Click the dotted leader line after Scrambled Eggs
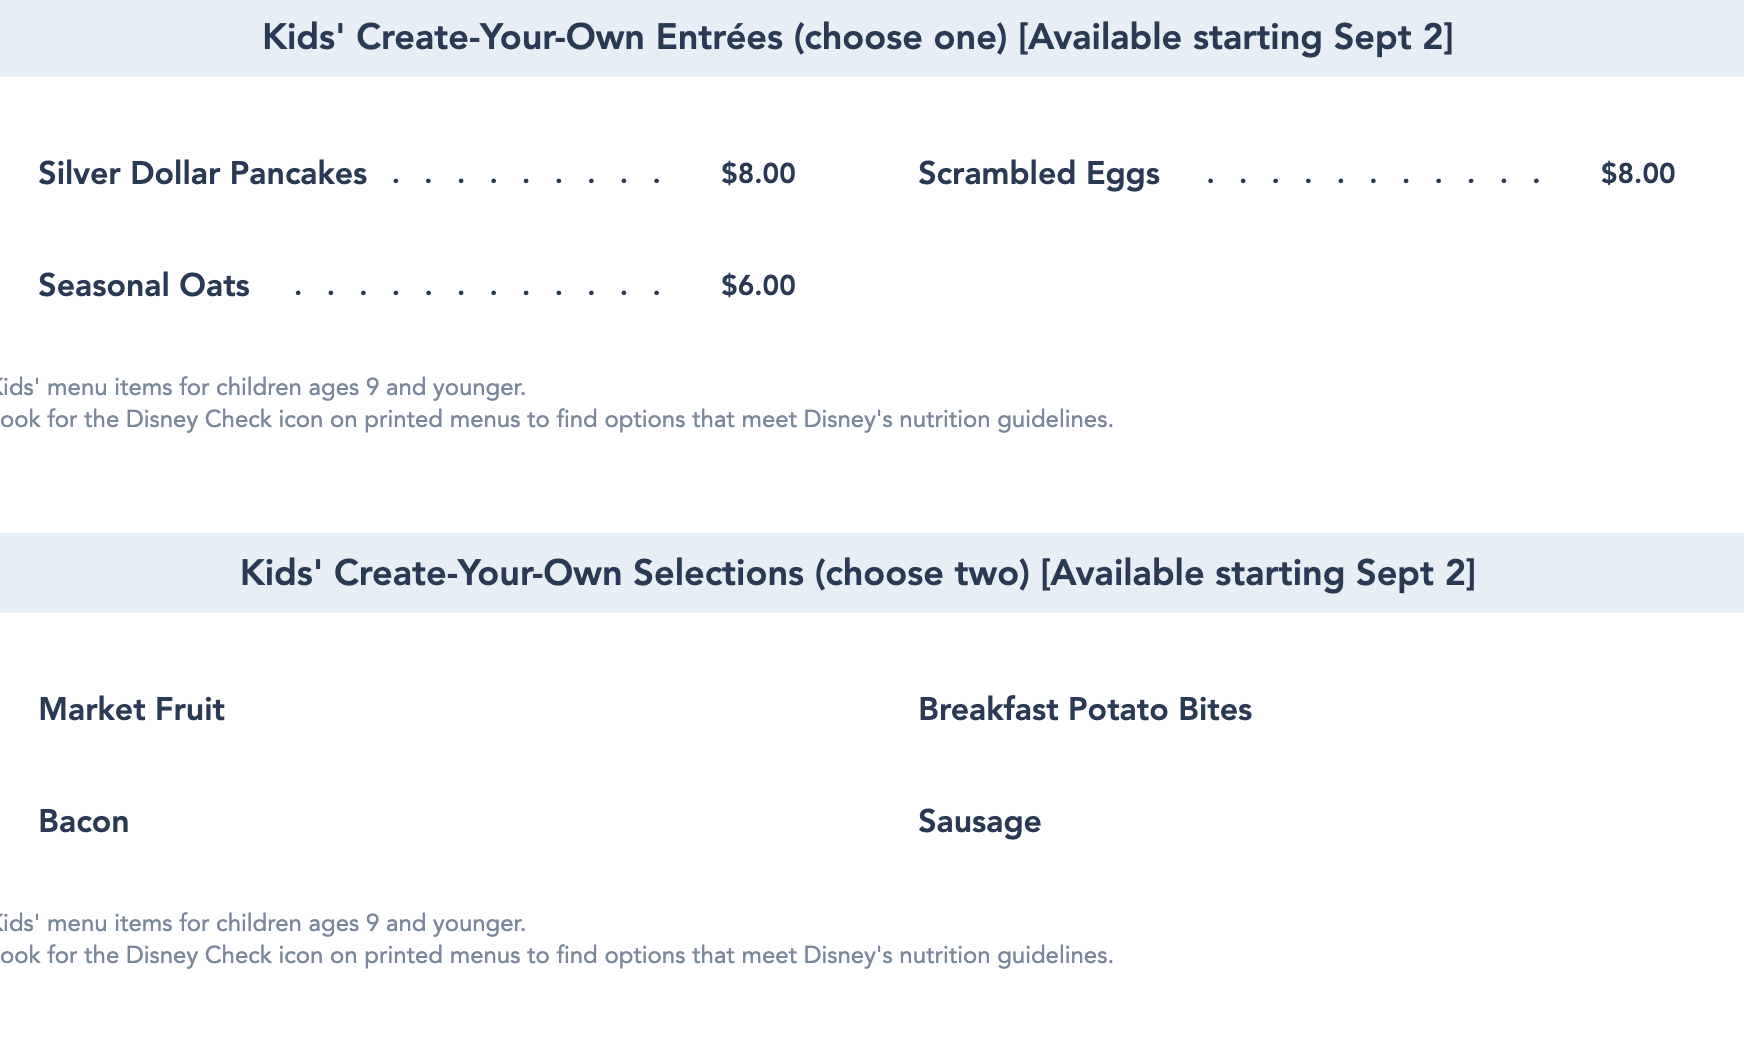The height and width of the screenshot is (1042, 1744). coord(1373,180)
